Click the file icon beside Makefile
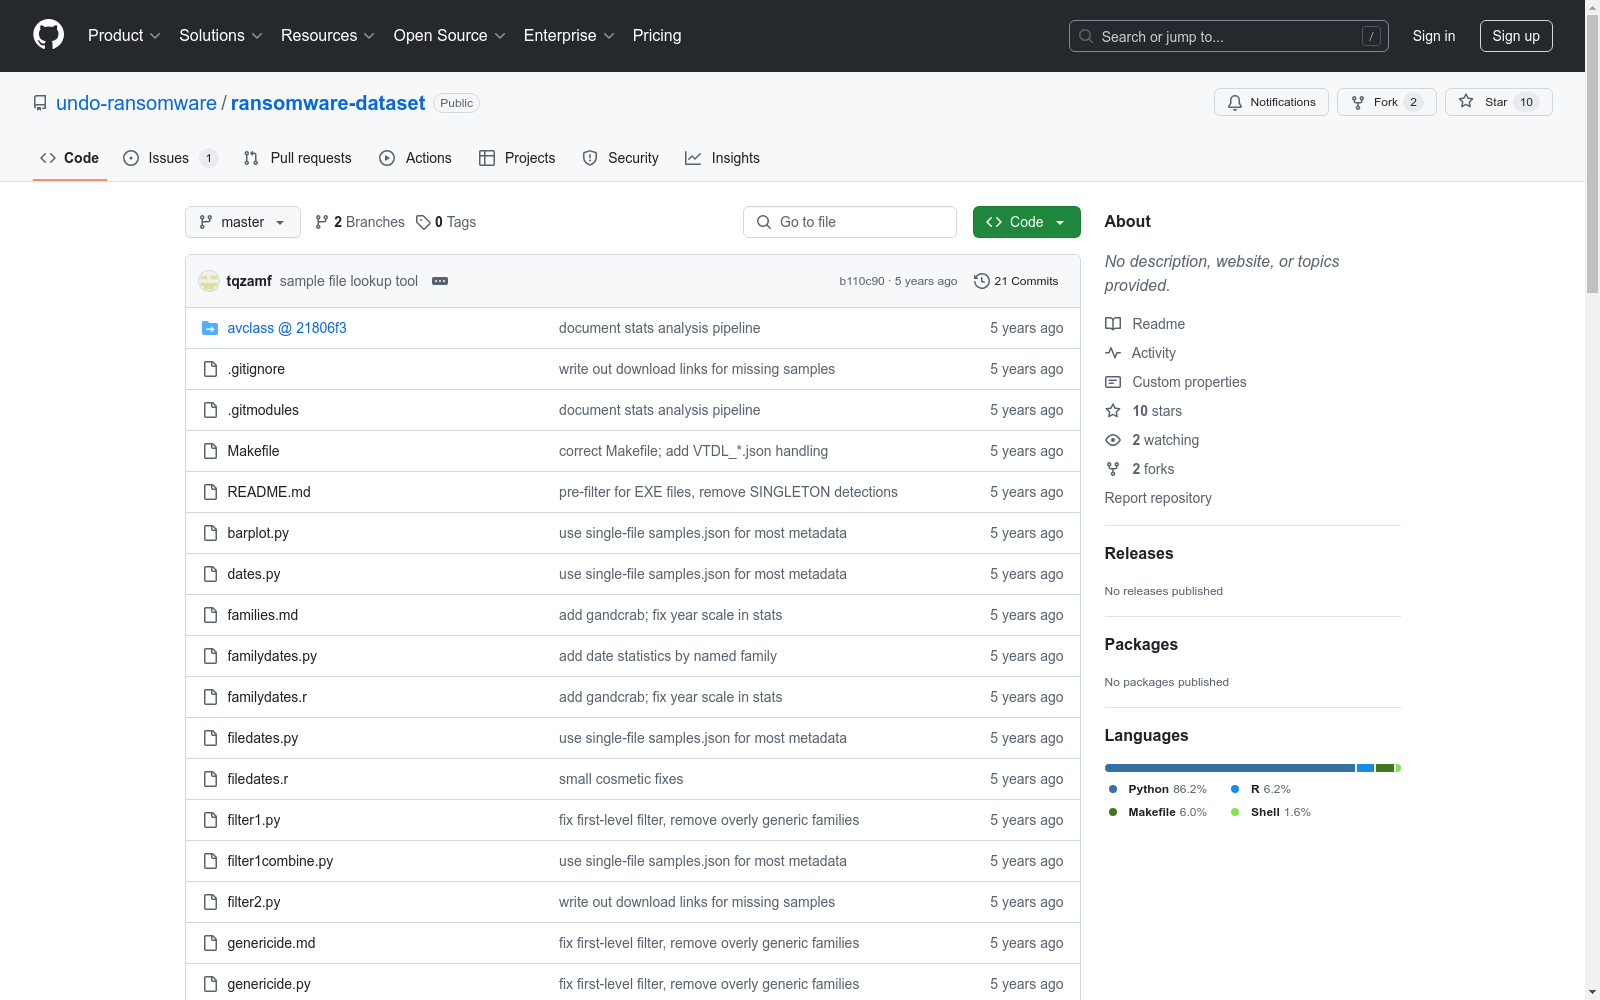The height and width of the screenshot is (1000, 1600). tap(210, 451)
